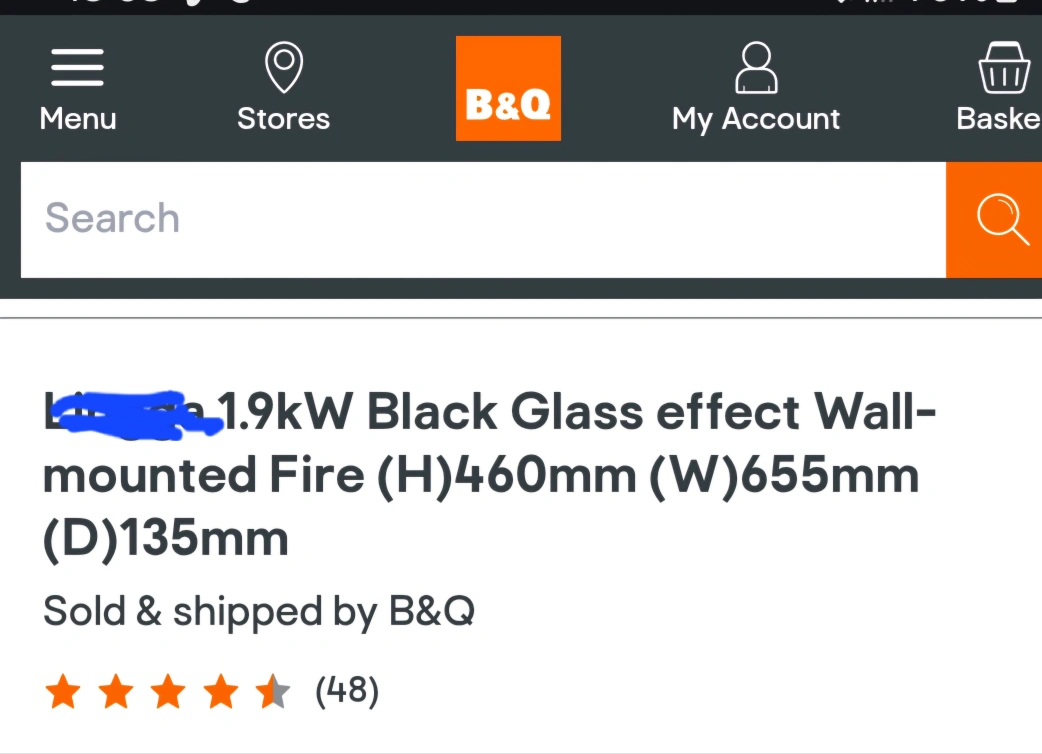Click the second orange rating star
This screenshot has width=1042, height=754.
tap(116, 691)
